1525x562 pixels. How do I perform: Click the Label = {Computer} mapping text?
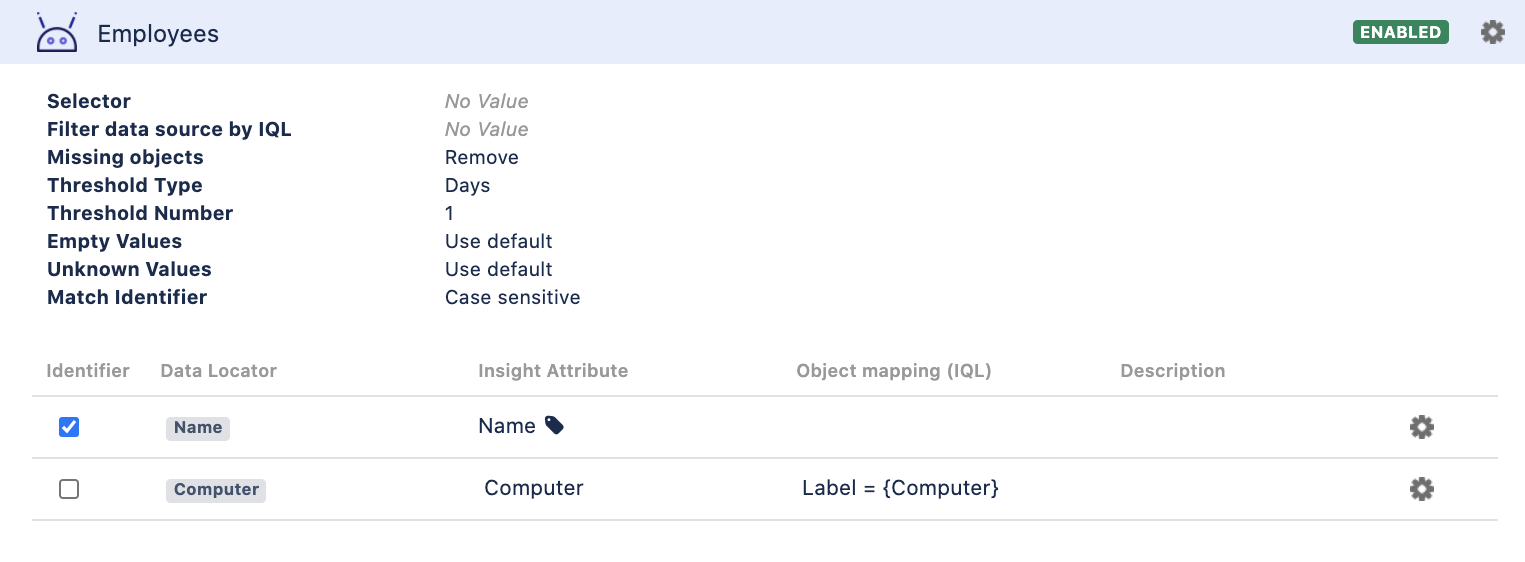(900, 488)
